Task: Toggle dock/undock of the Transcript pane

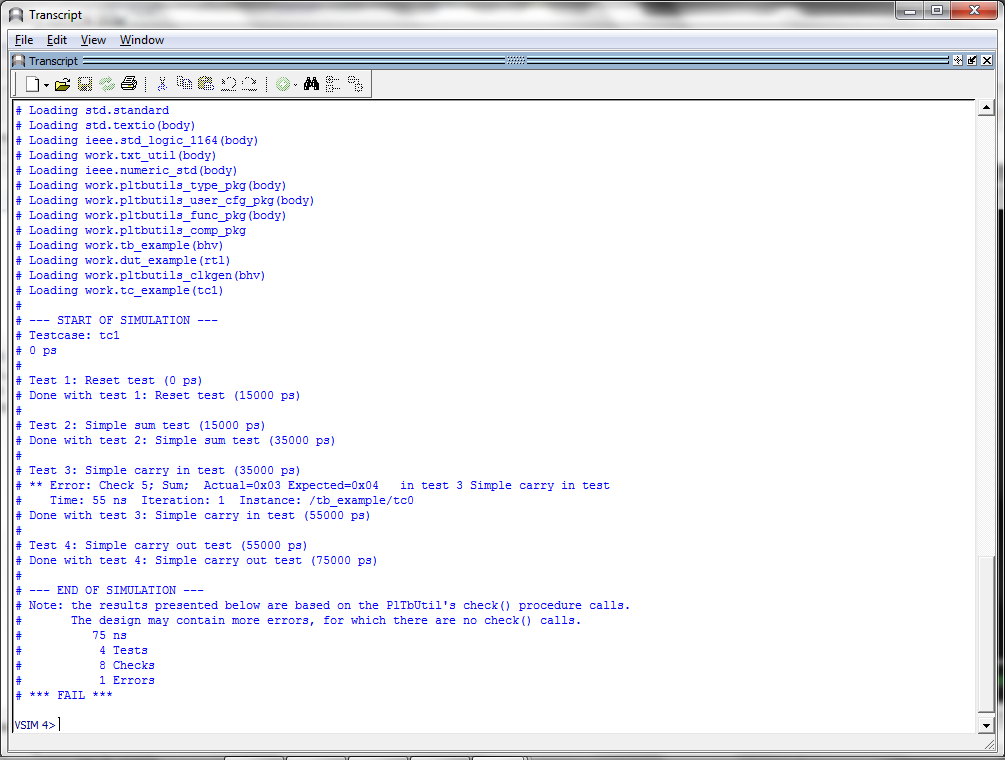Action: (x=972, y=61)
